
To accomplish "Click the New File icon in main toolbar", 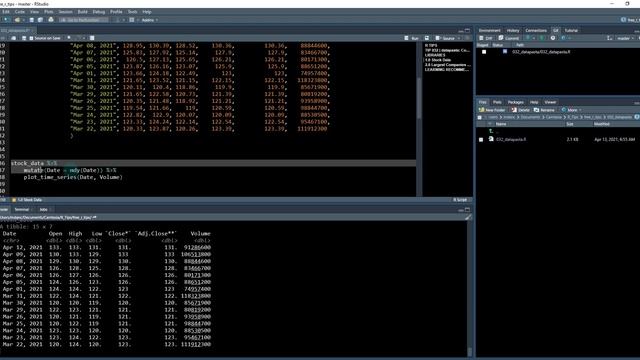I will tap(6, 20).
